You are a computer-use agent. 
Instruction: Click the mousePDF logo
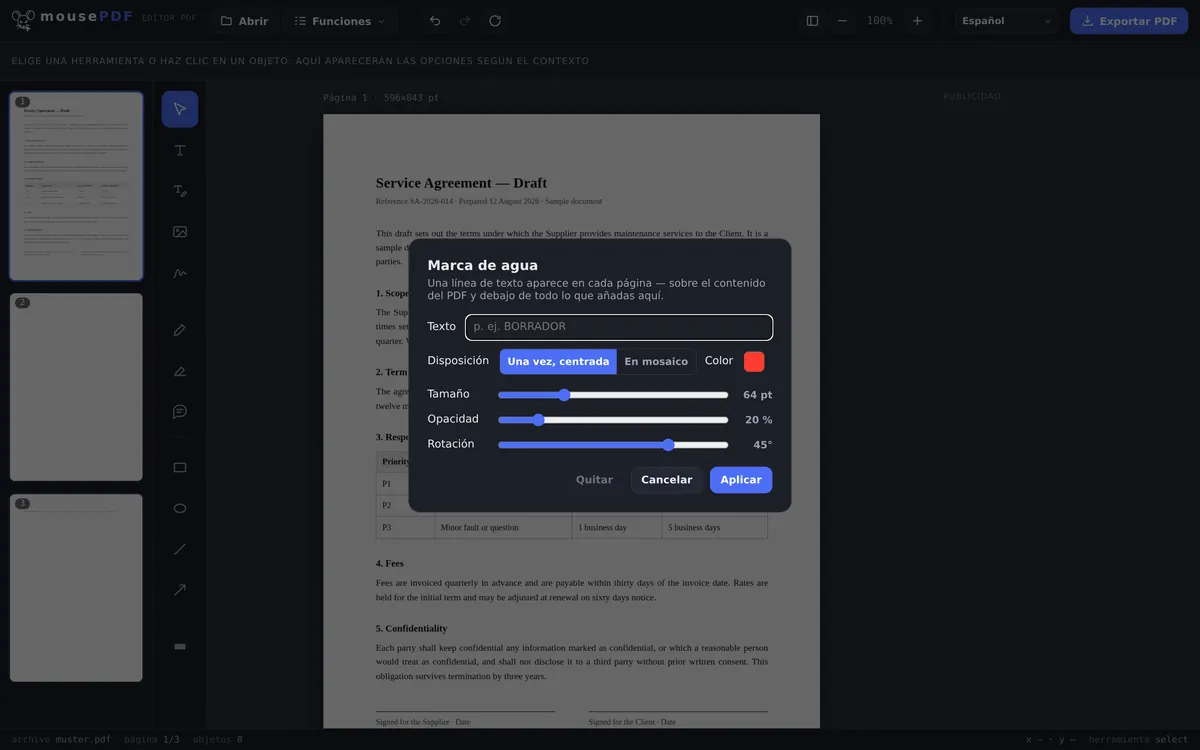71,20
